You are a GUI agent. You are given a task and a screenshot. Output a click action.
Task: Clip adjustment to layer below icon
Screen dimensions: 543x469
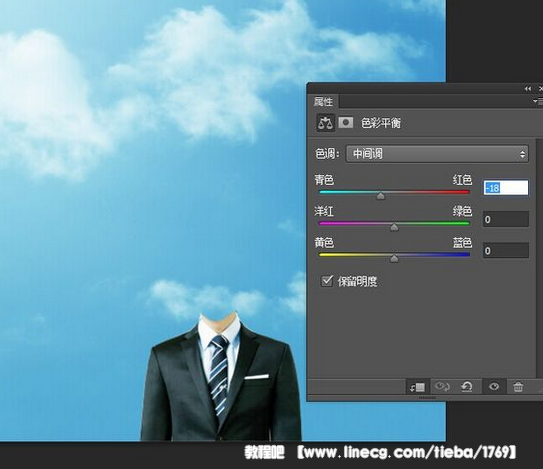point(418,387)
